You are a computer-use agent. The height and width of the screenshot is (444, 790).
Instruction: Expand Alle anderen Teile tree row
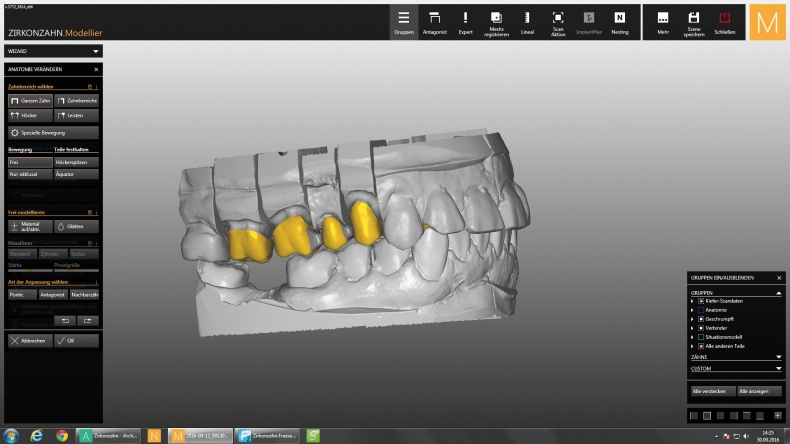692,346
